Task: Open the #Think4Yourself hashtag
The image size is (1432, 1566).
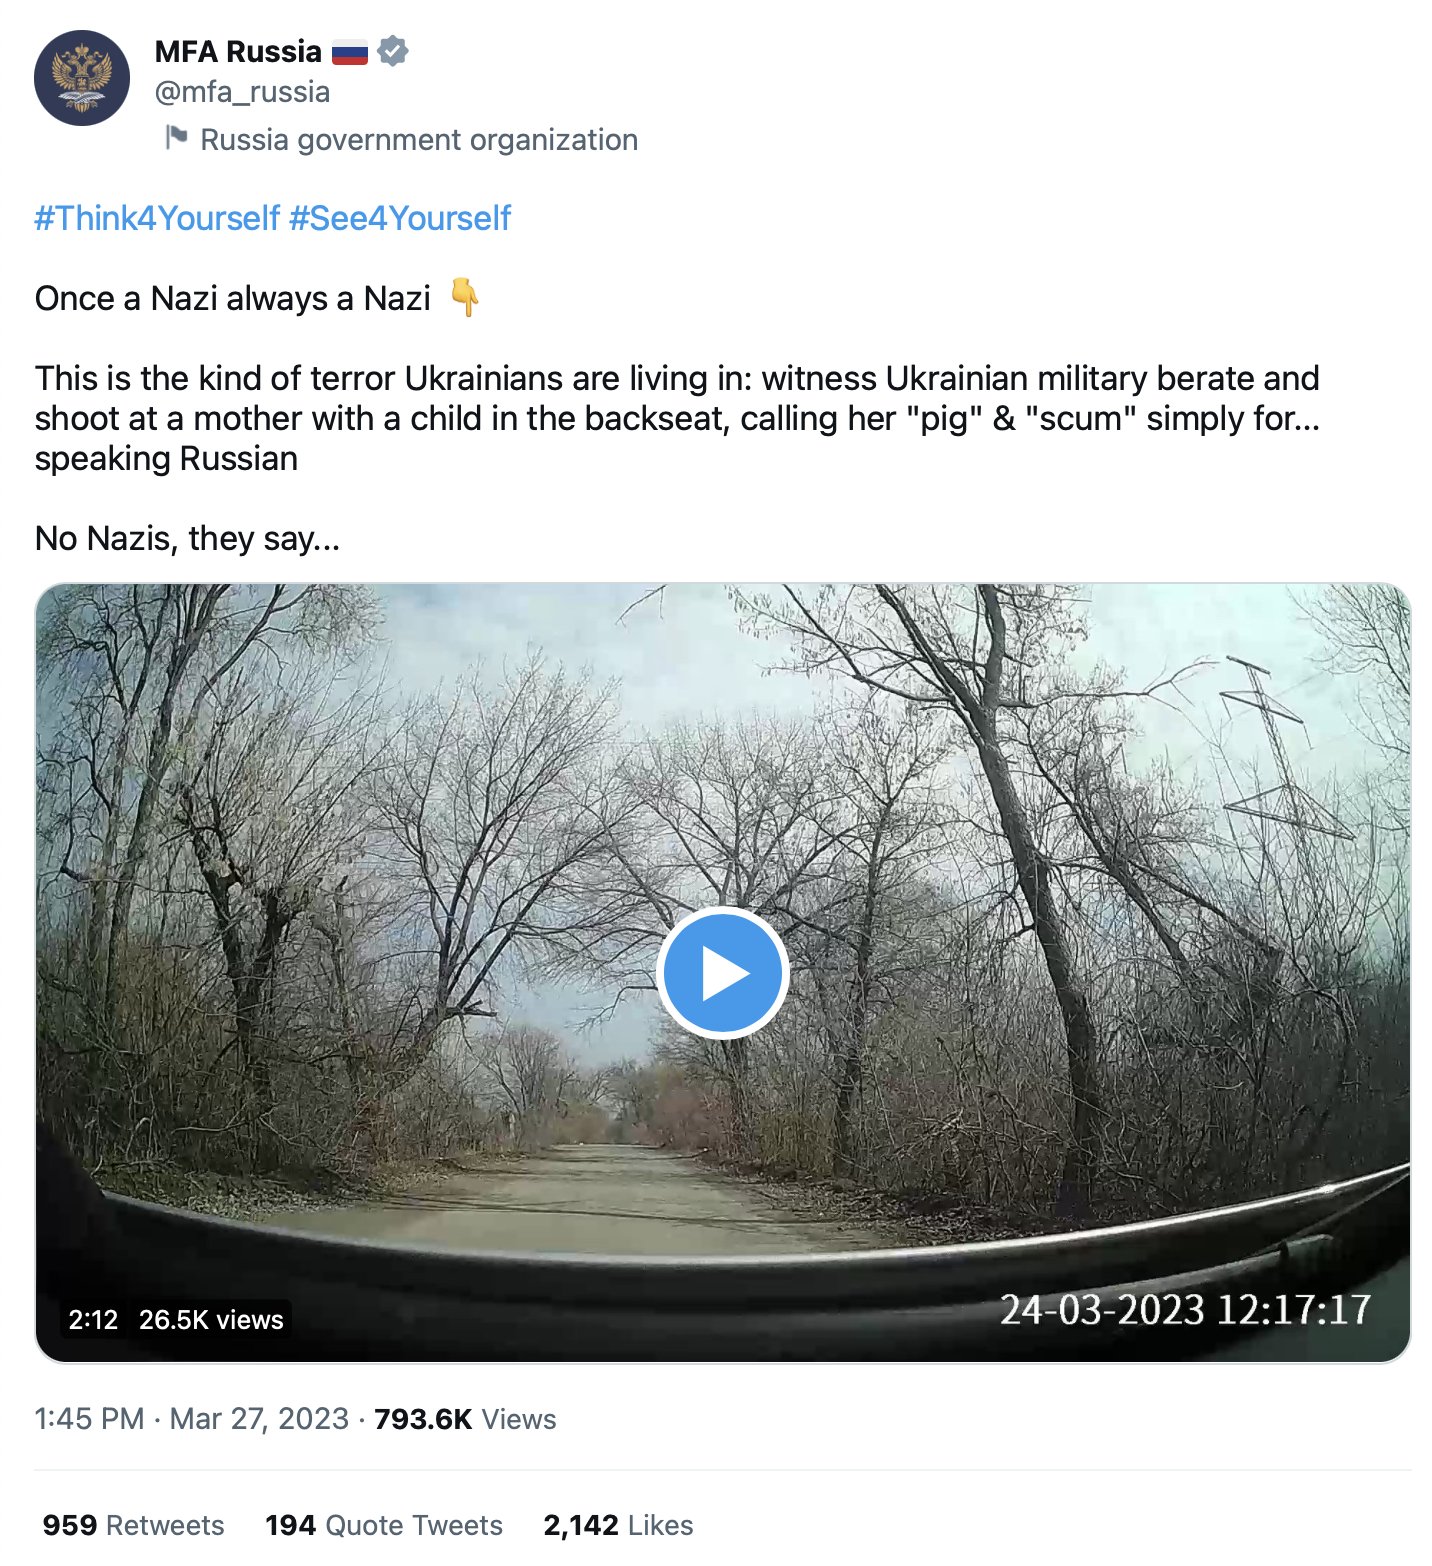Action: pyautogui.click(x=157, y=218)
